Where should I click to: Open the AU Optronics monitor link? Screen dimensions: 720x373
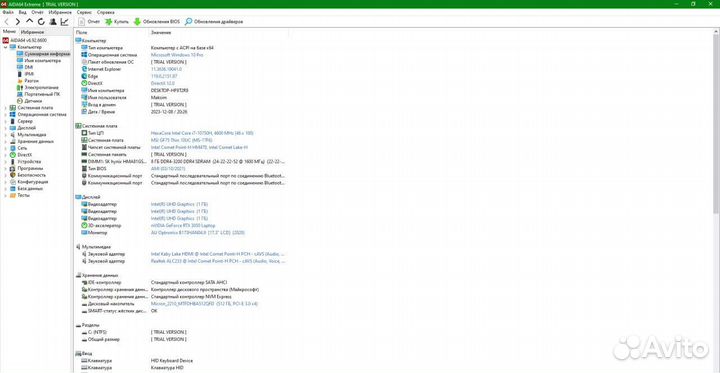pos(198,233)
